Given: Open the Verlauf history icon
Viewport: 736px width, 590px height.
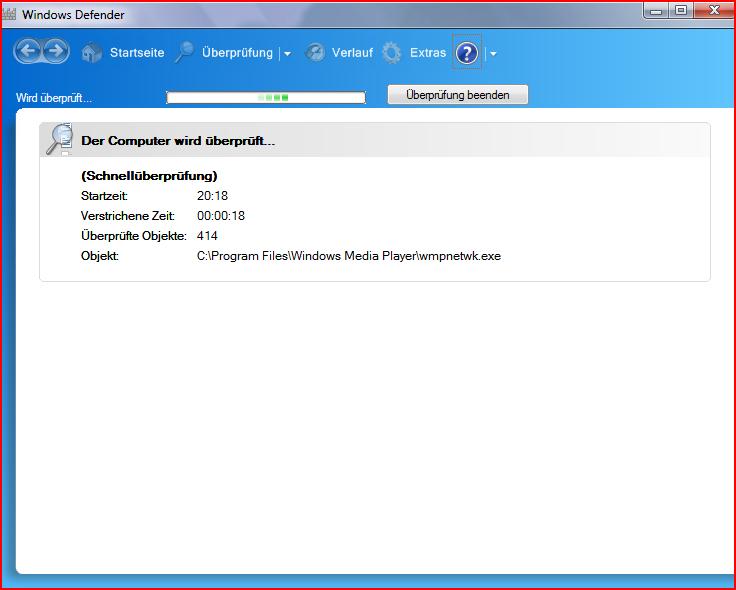Looking at the screenshot, I should click(315, 53).
